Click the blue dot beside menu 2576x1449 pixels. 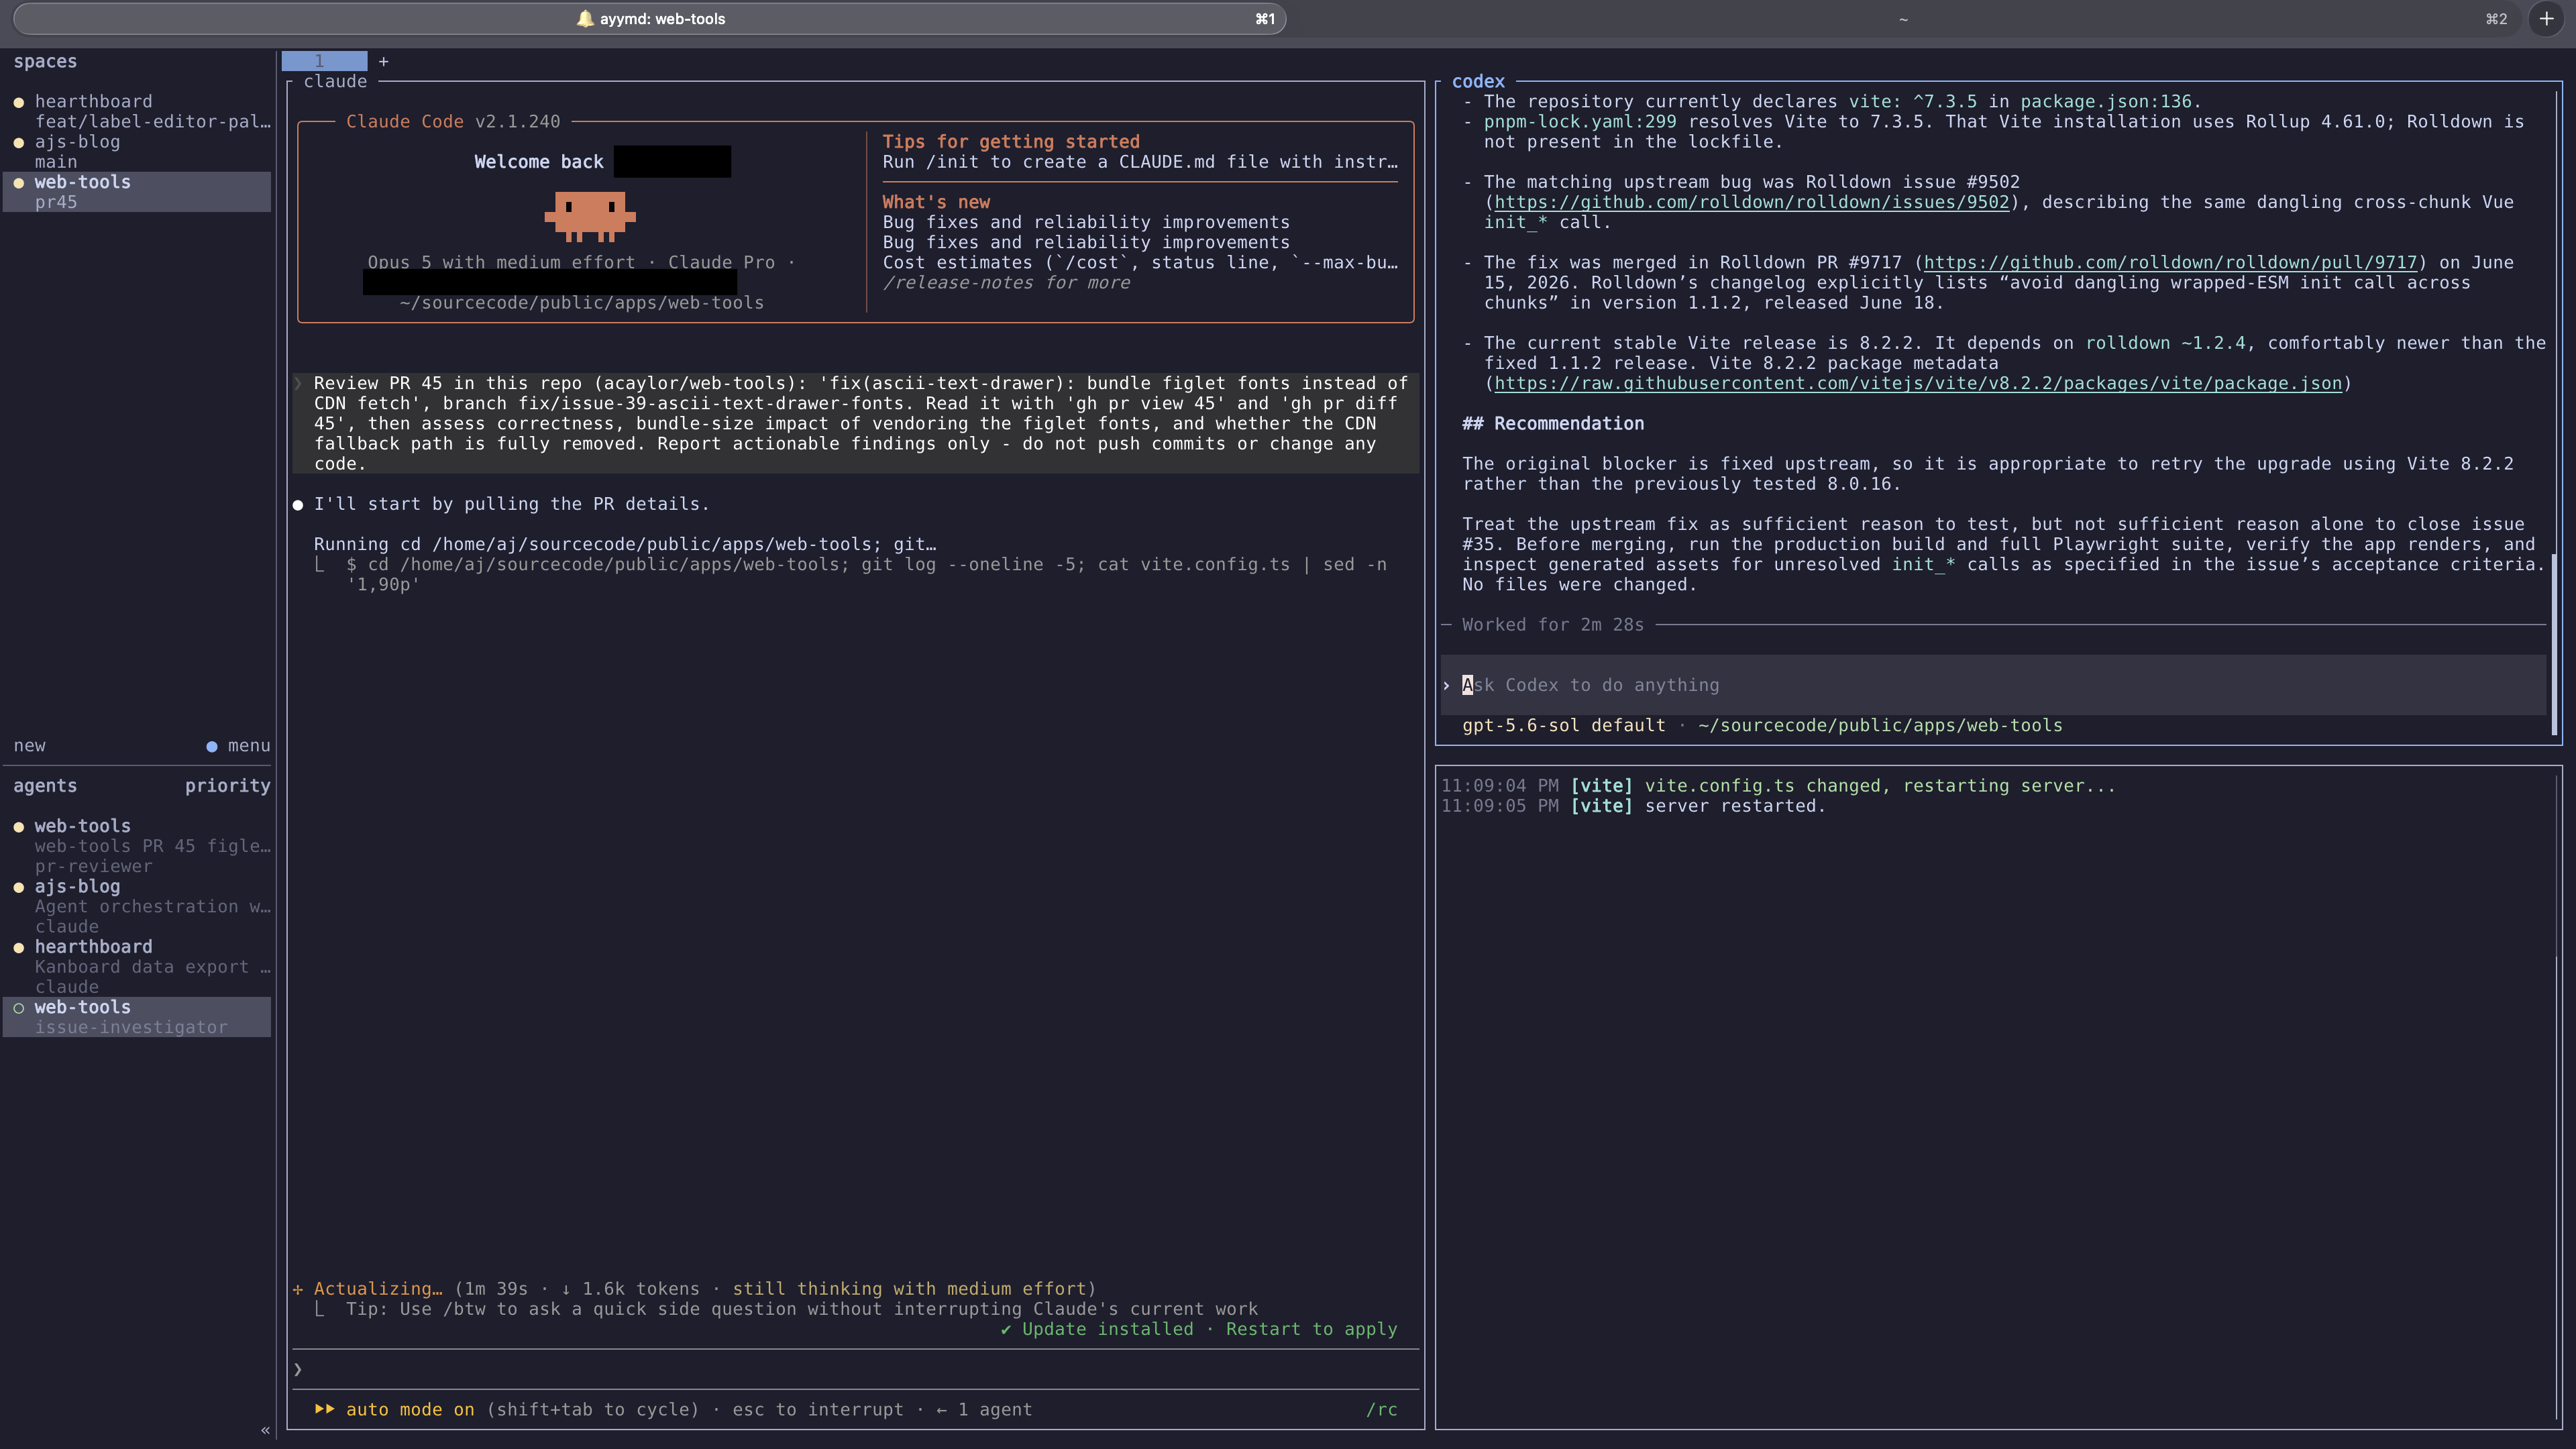pos(212,746)
